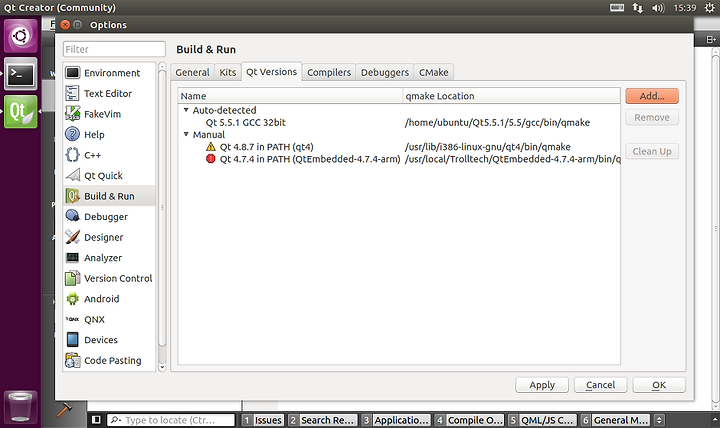This screenshot has height=428, width=720.
Task: Select QNX options category
Action: (109, 319)
